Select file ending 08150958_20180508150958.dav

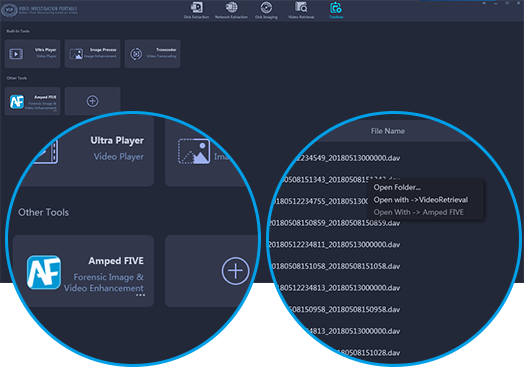345,310
